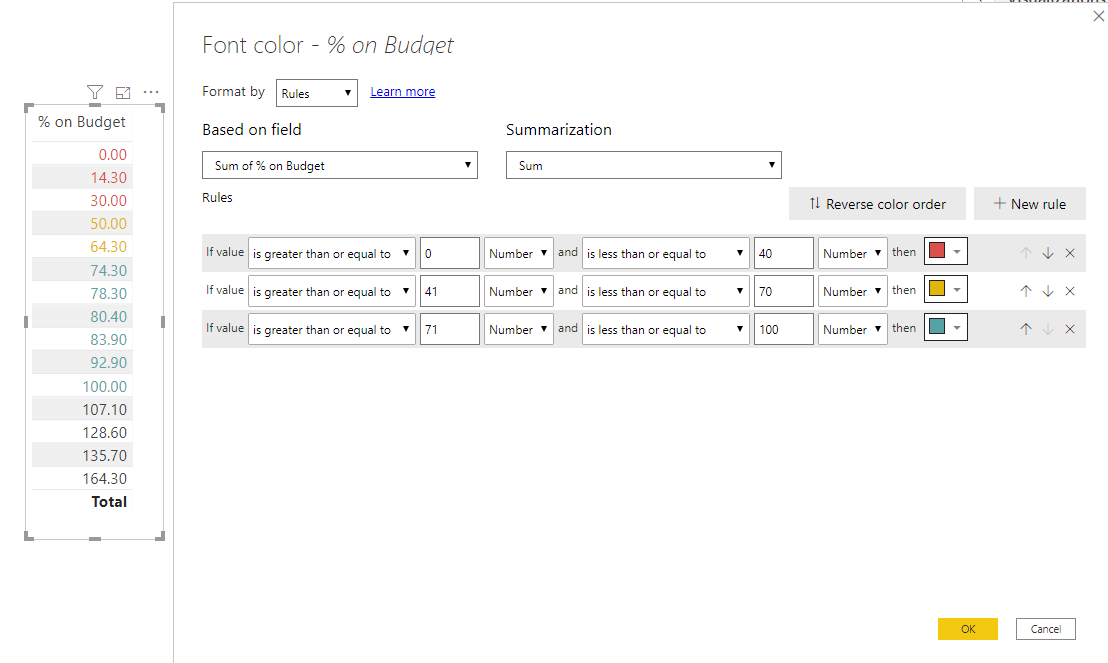The width and height of the screenshot is (1108, 663).
Task: Edit the first rule's maximum value 40
Action: [x=784, y=253]
